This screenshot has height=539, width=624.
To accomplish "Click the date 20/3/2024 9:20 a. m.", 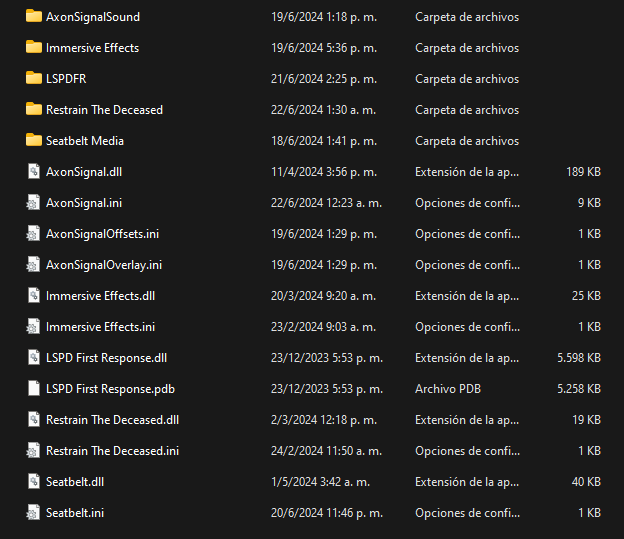I will (324, 296).
